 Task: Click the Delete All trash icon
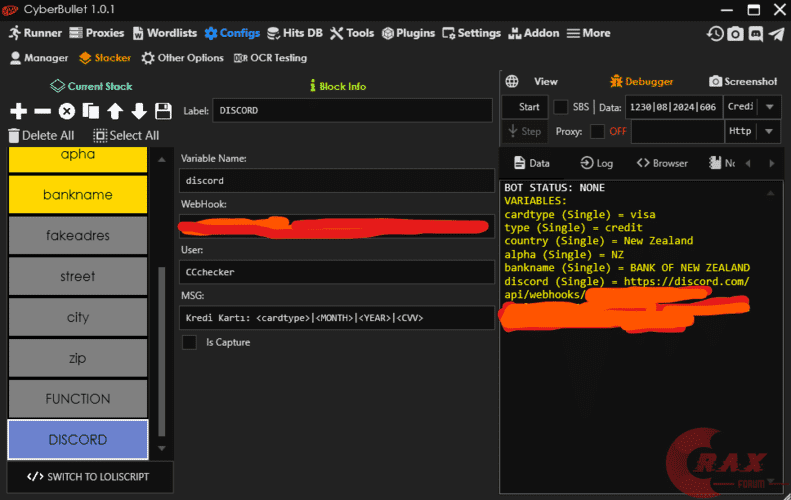tap(14, 135)
